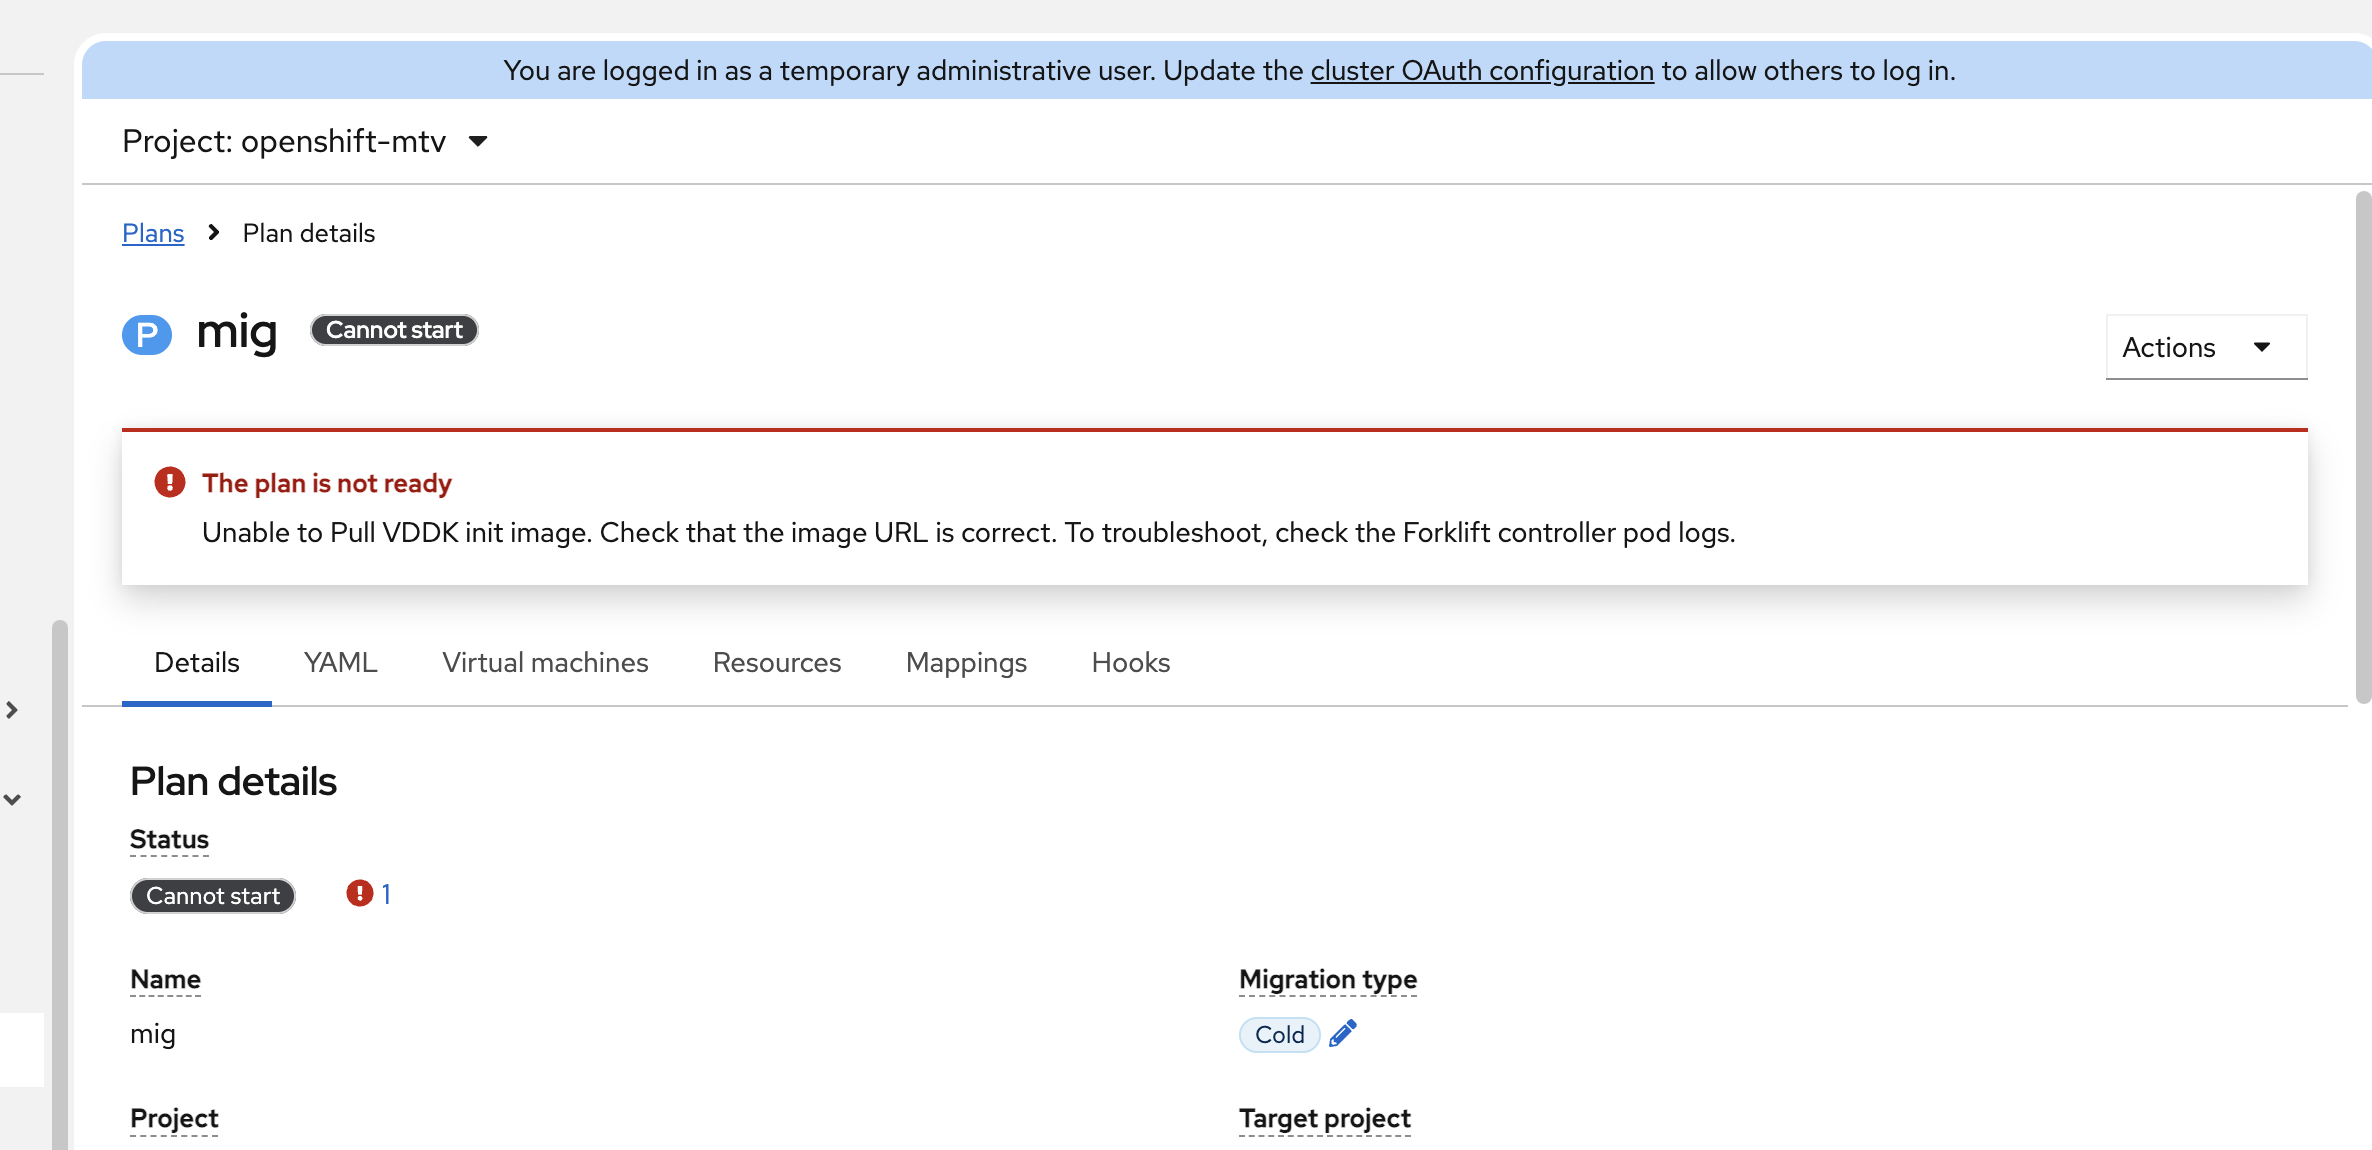Click the blue P plan resource icon

147,334
